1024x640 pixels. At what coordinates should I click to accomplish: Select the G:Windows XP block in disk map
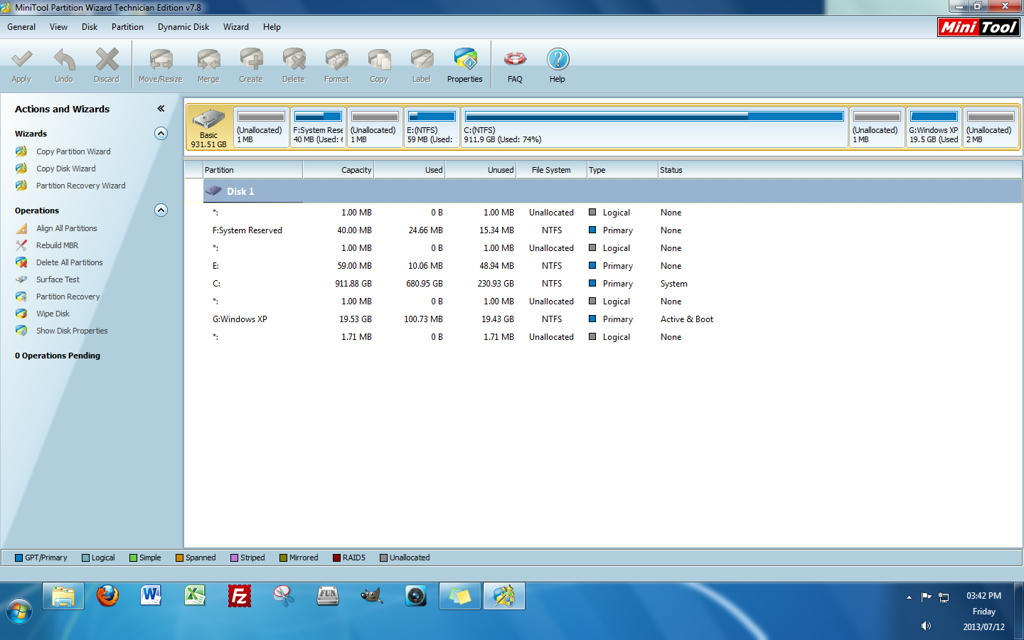coord(933,128)
